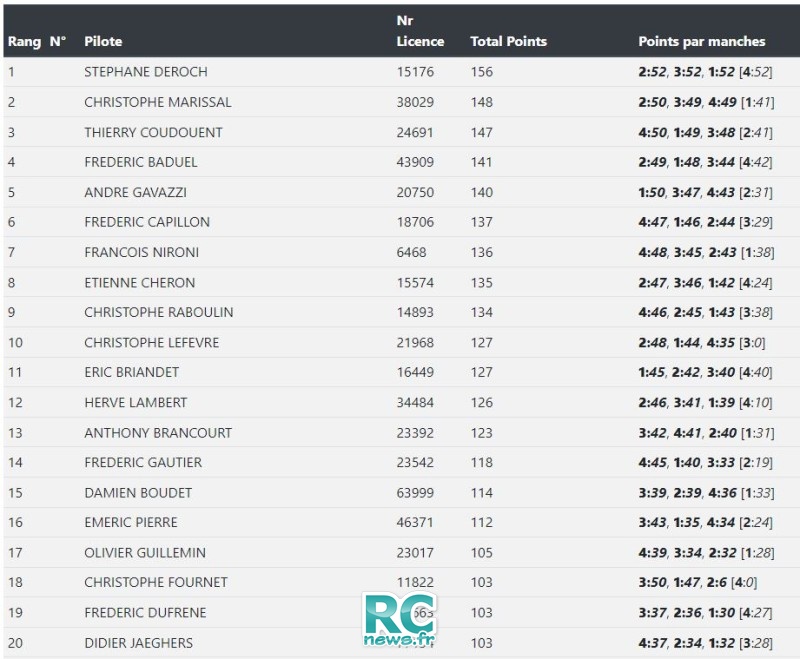Image resolution: width=800 pixels, height=659 pixels.
Task: Select pilot CHRISTOPHE MARISSAL
Action: (158, 102)
